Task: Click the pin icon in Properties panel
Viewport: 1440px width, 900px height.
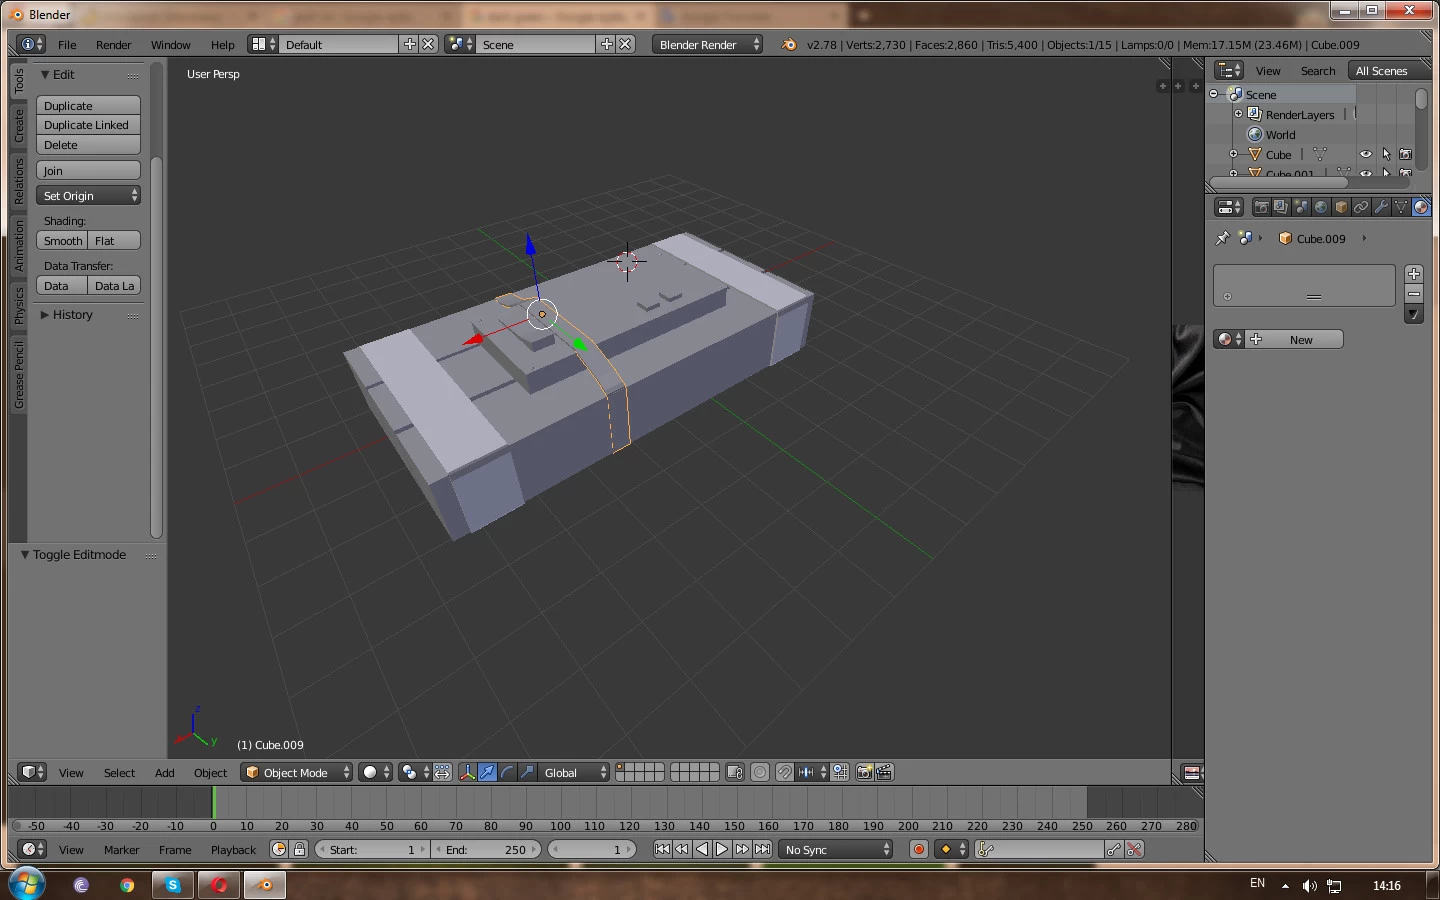Action: click(x=1222, y=238)
